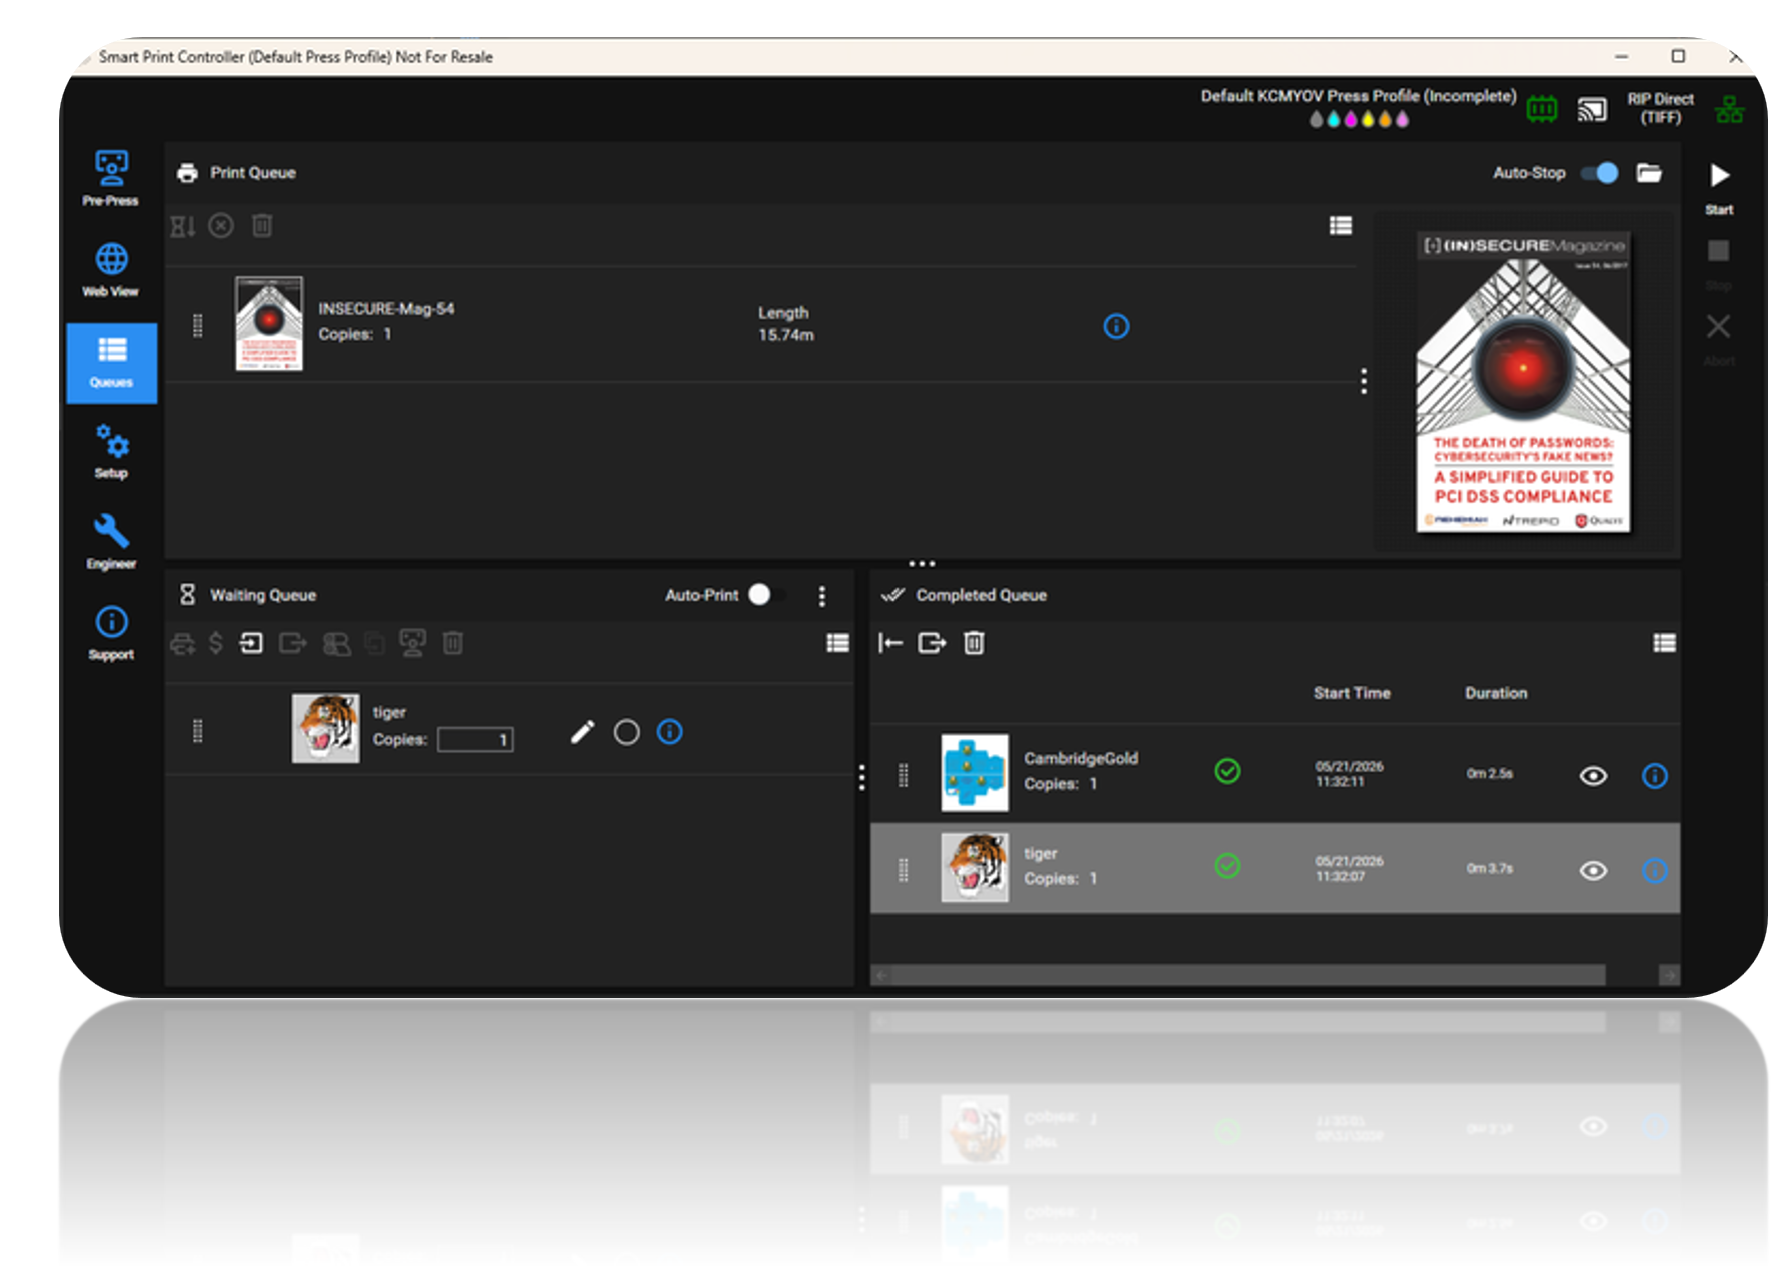Delete selected job in Completed Queue
The image size is (1786, 1288).
point(974,643)
